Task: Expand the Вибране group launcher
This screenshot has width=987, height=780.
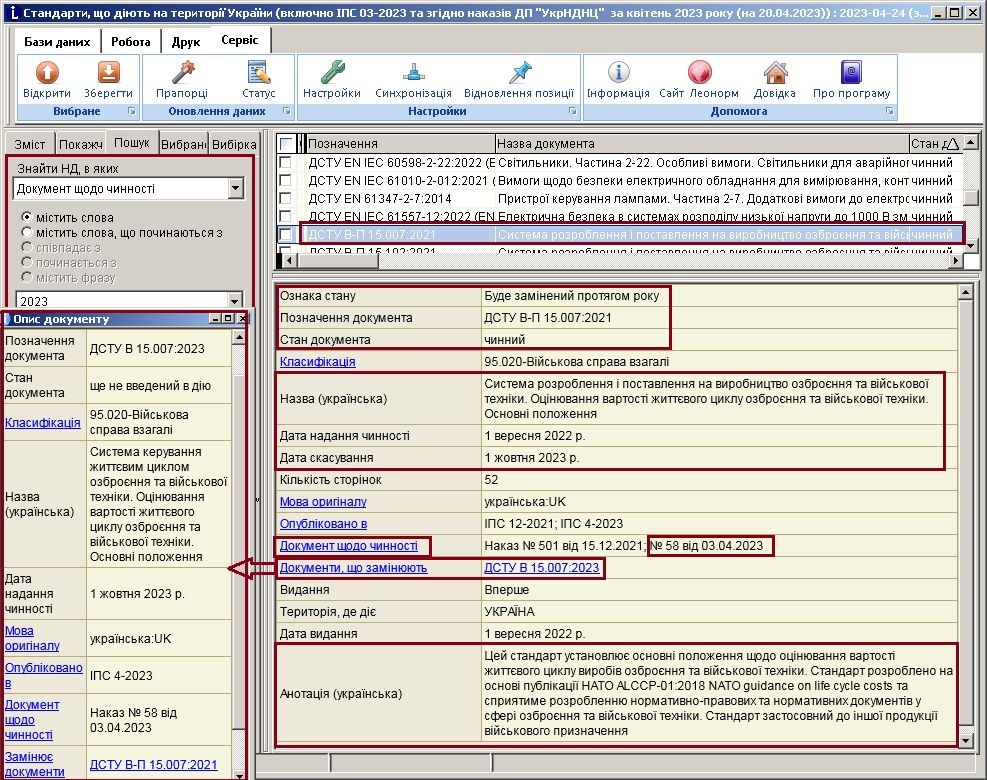Action: [x=132, y=111]
